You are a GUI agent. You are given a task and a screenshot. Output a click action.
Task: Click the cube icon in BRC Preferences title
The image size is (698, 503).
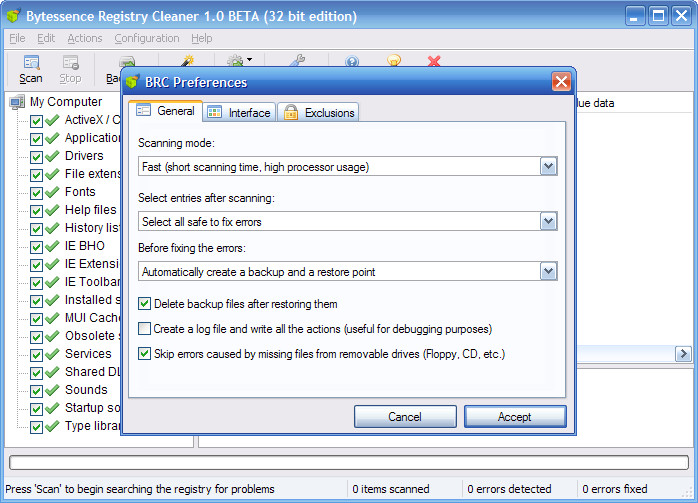coord(133,81)
